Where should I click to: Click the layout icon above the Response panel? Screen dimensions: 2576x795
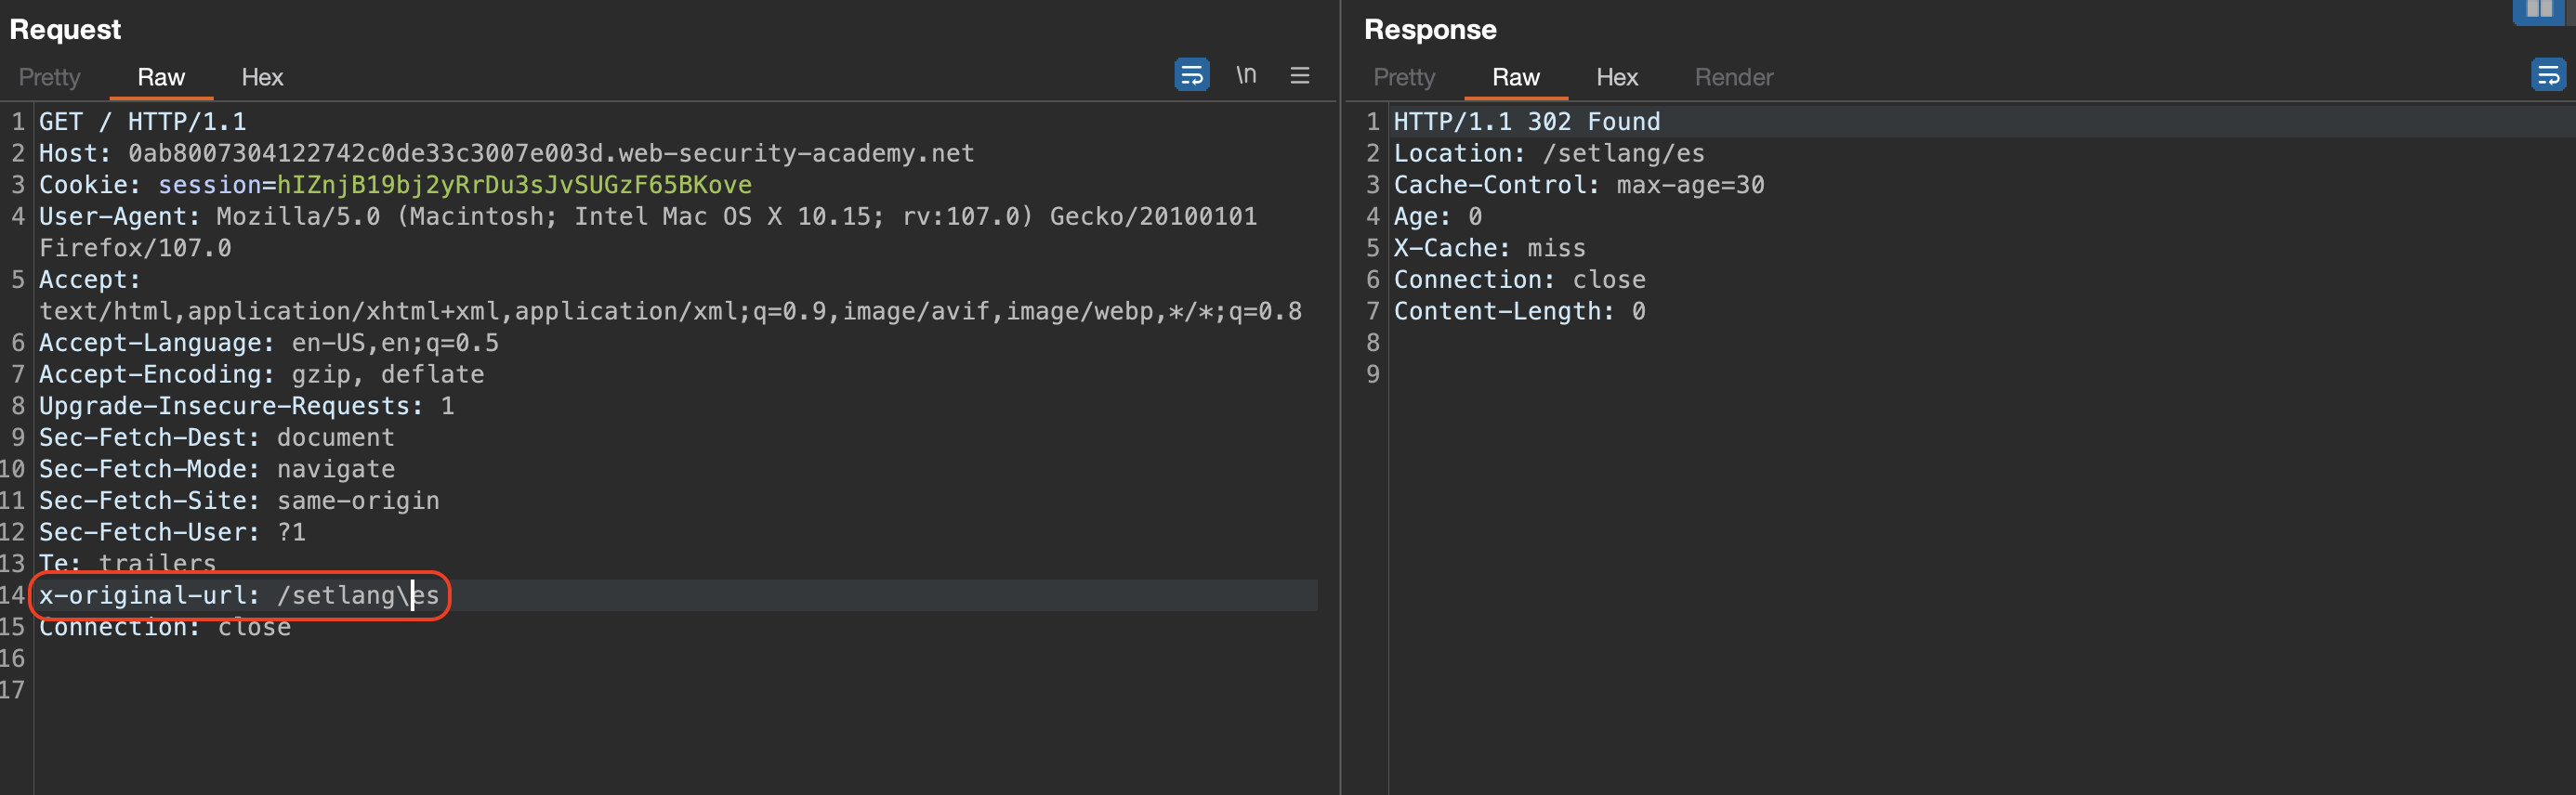tap(2538, 10)
